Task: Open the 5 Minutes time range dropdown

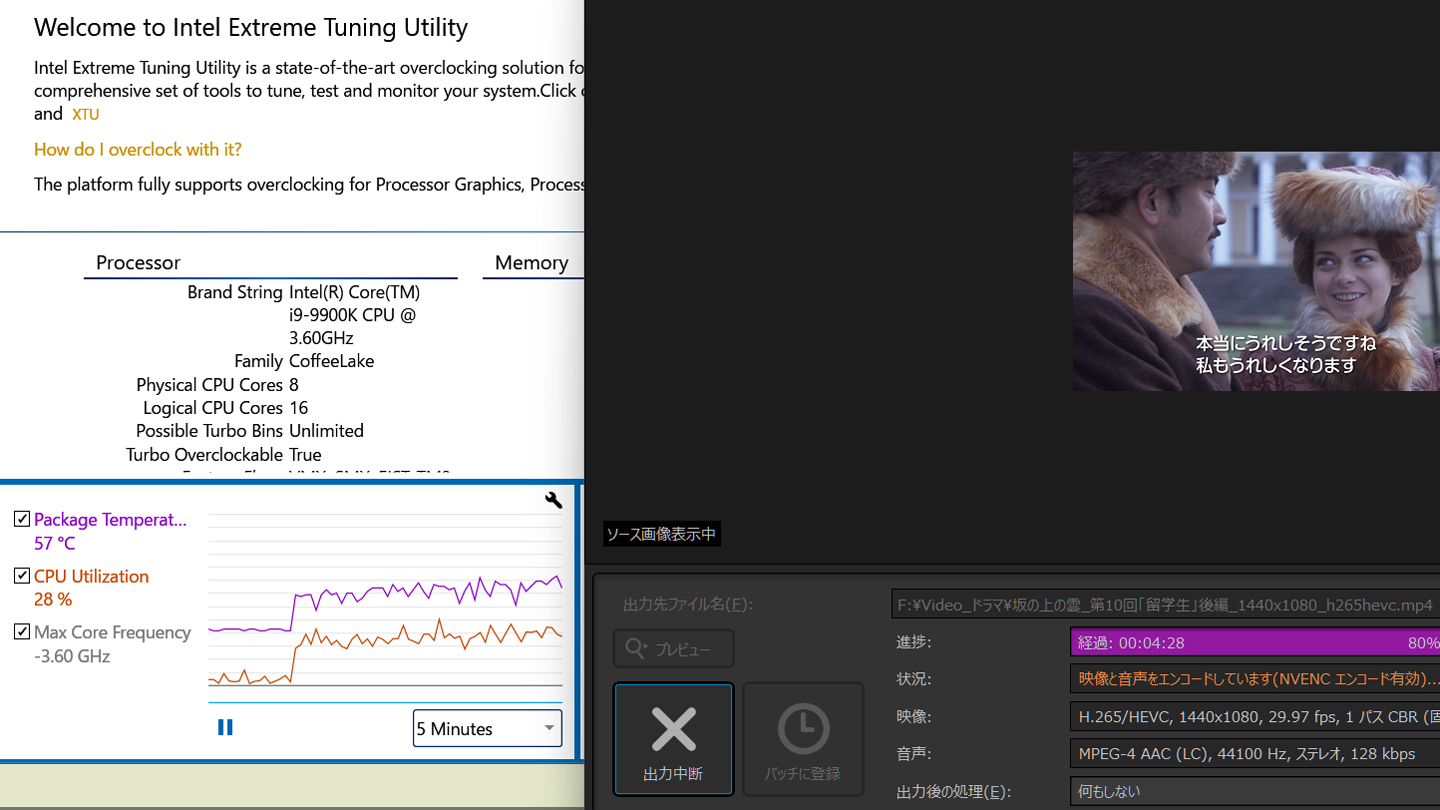Action: pyautogui.click(x=487, y=728)
